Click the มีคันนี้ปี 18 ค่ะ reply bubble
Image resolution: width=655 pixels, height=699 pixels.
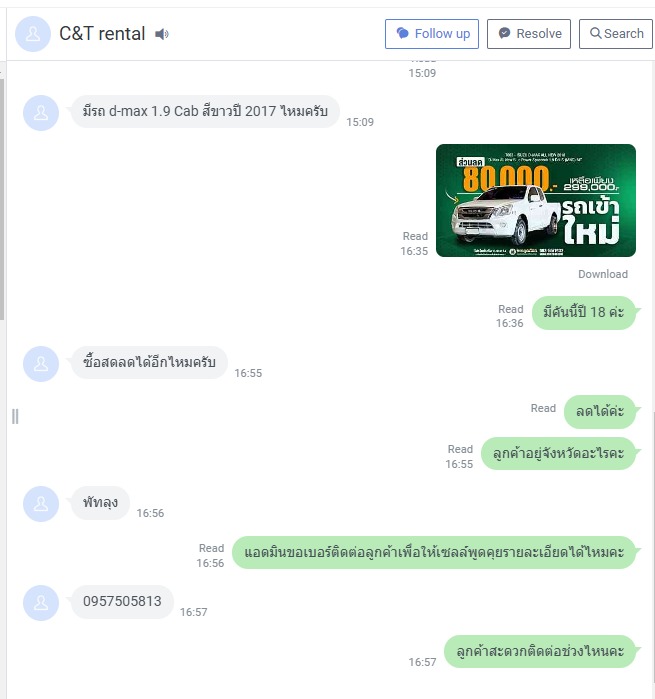point(584,312)
